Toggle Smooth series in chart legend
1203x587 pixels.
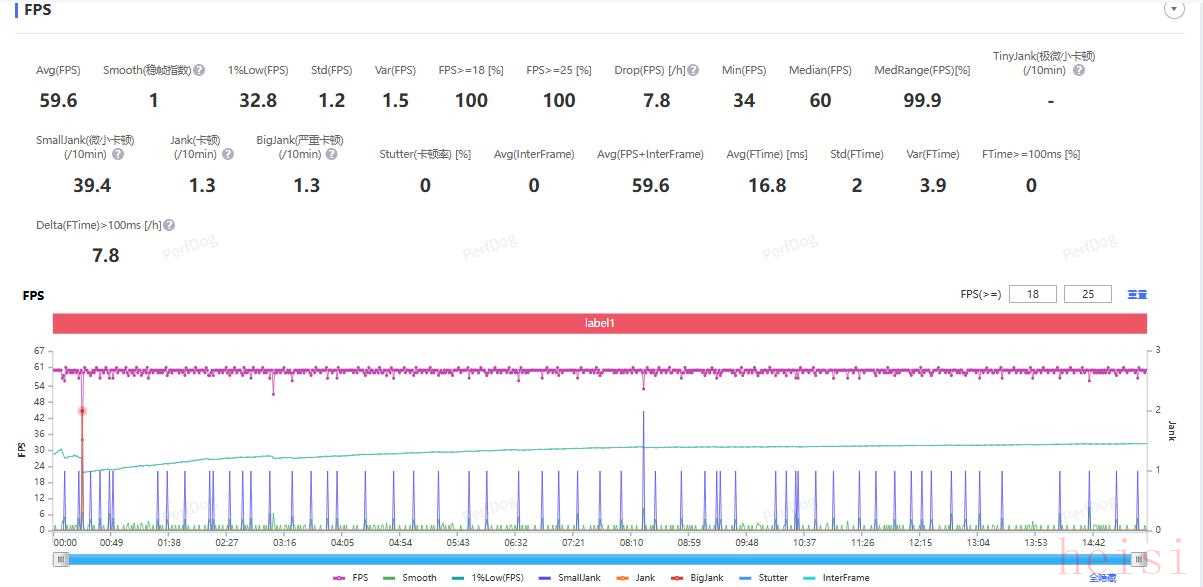410,578
